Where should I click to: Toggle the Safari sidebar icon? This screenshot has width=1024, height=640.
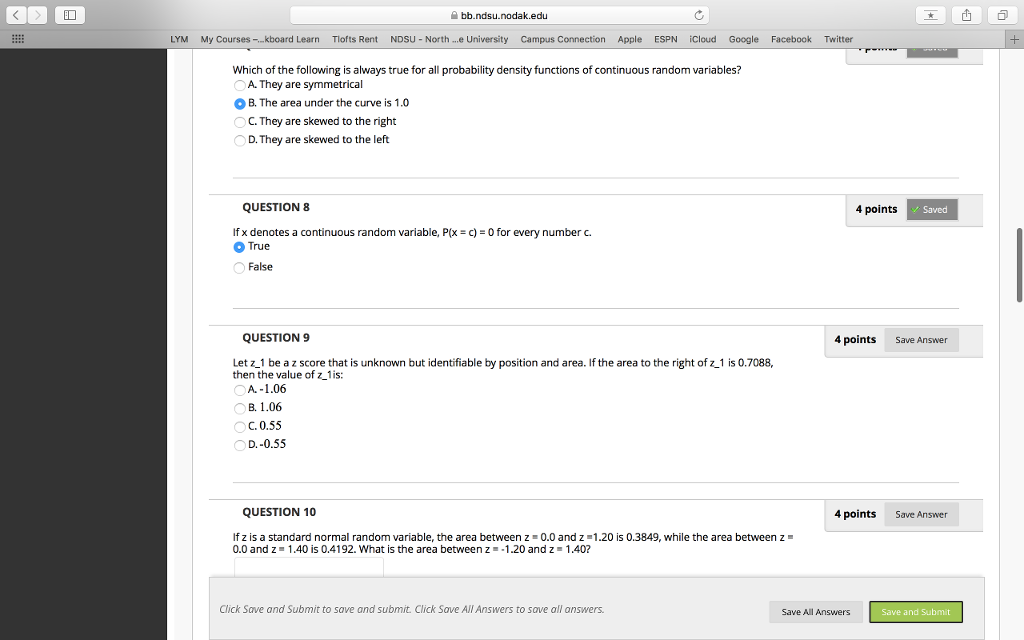tap(71, 15)
